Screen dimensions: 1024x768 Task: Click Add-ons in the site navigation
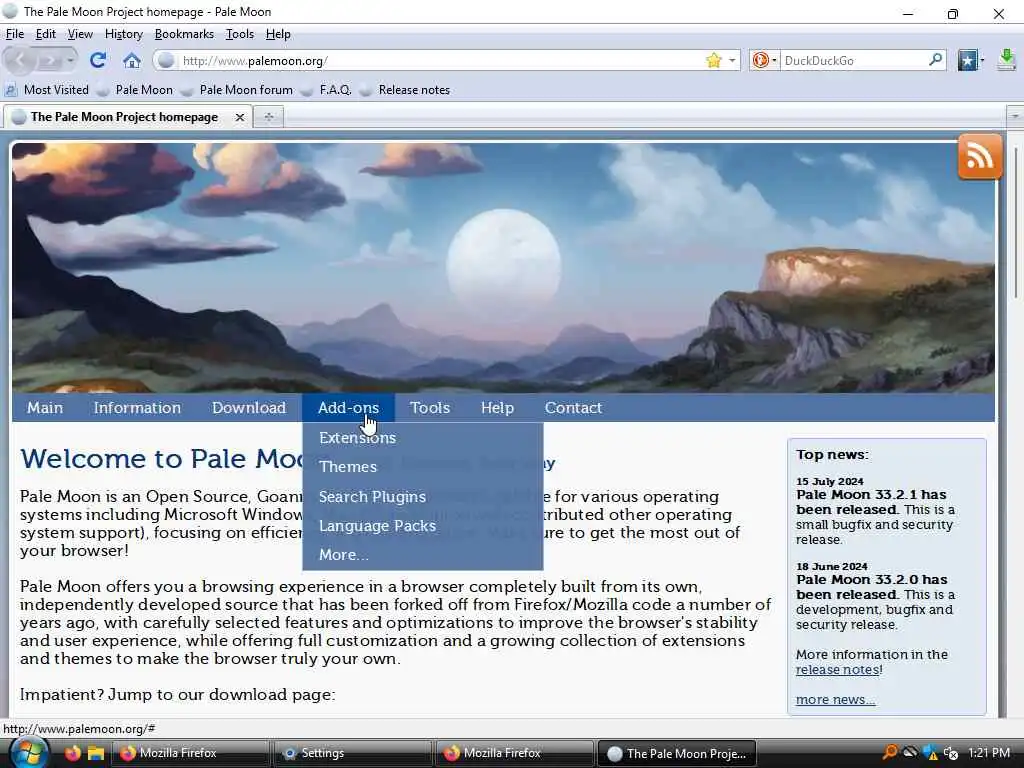pos(348,408)
